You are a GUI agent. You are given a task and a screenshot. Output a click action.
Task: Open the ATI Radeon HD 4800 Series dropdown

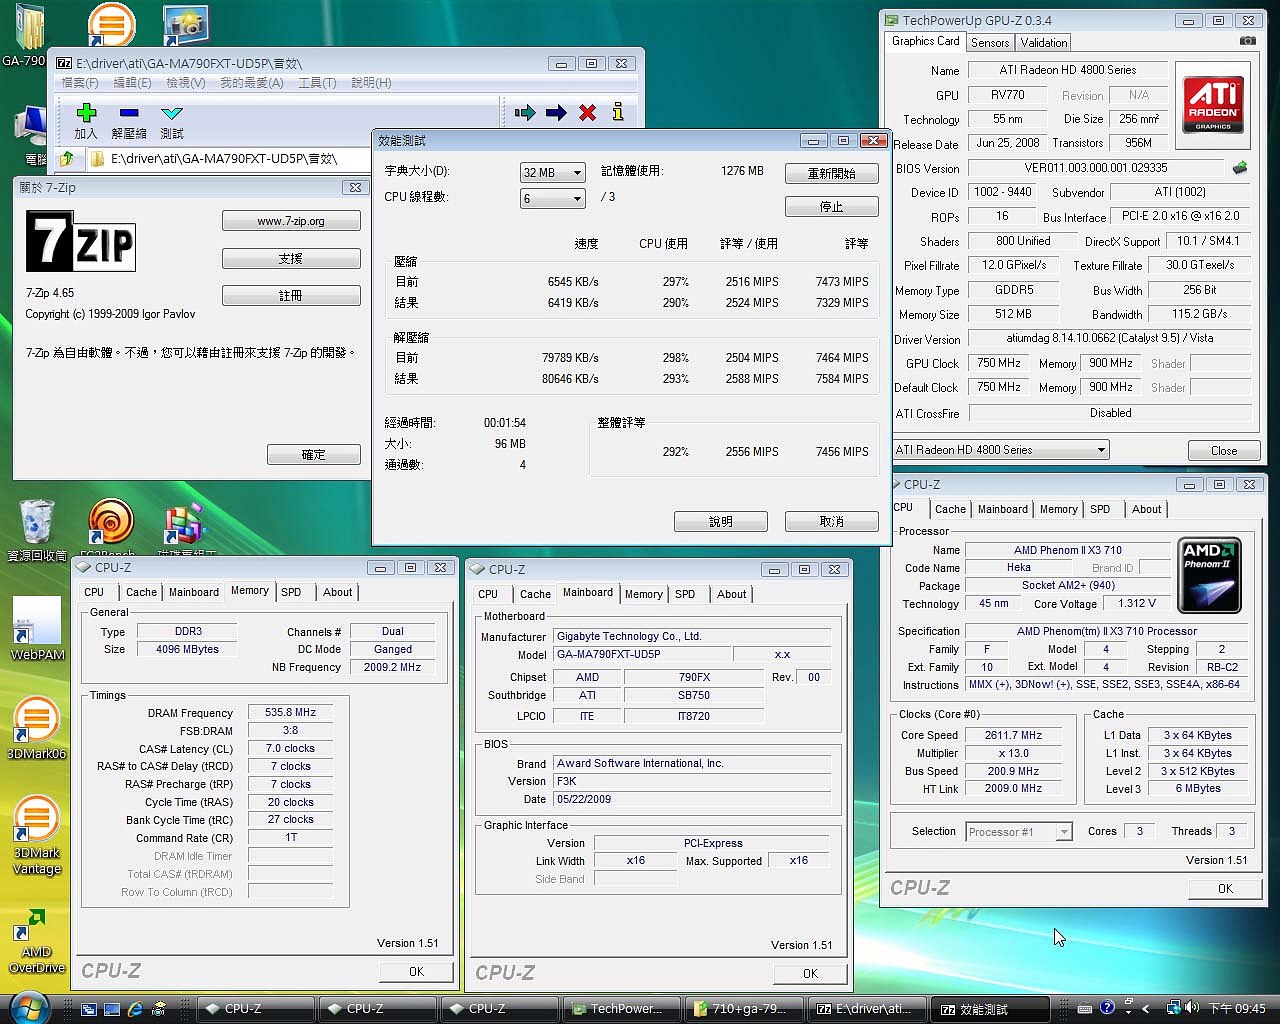[x=1001, y=450]
